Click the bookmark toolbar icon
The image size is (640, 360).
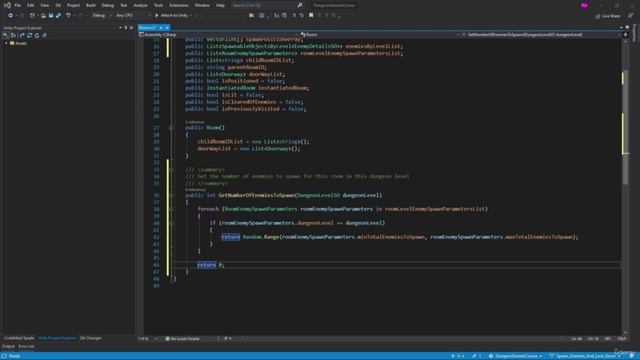(x=311, y=16)
